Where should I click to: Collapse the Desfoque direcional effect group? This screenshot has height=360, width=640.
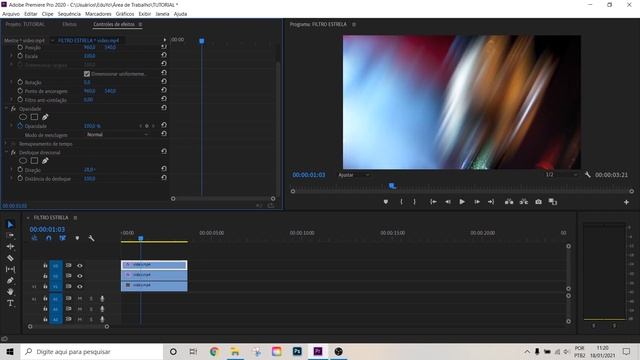pyautogui.click(x=6, y=152)
